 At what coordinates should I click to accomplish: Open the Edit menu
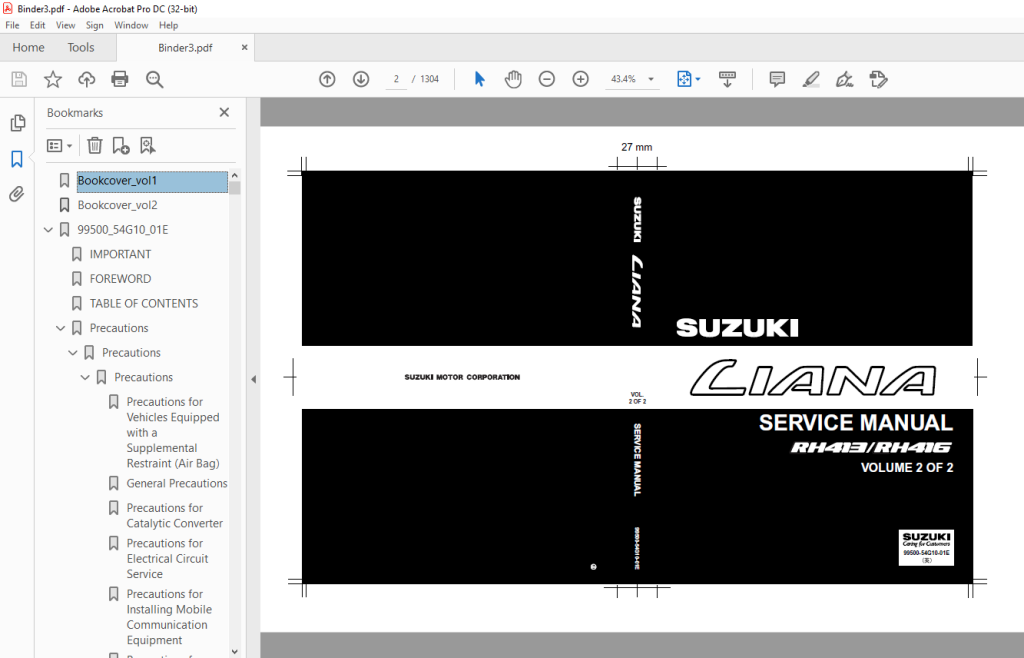37,25
